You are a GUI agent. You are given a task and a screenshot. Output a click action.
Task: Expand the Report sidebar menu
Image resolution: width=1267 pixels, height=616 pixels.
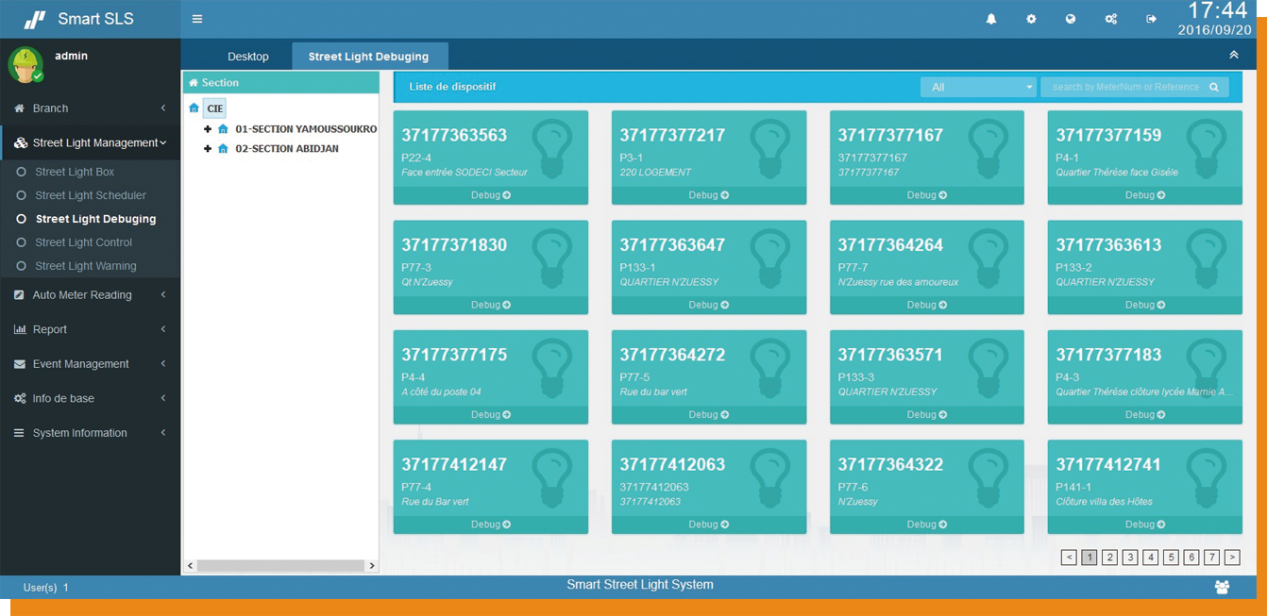coord(90,329)
